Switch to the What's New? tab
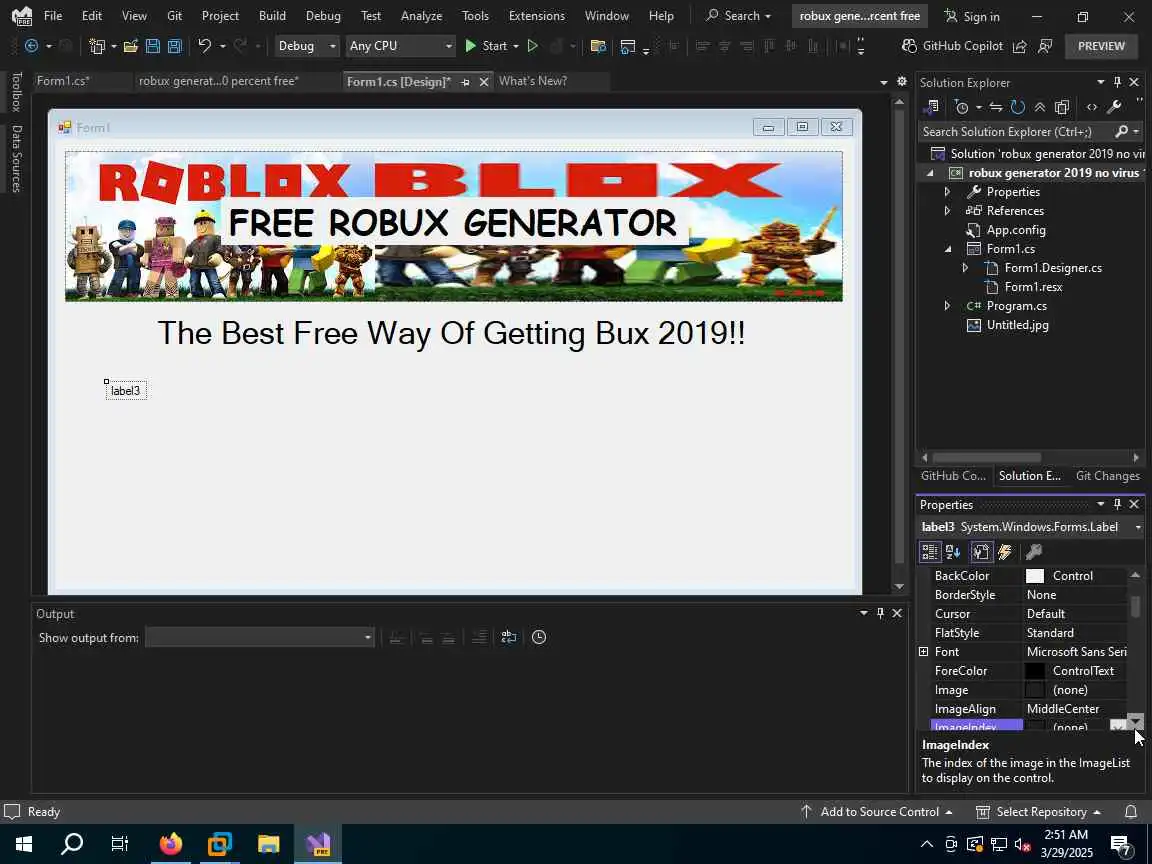Screen dimensions: 1152x864 coord(533,81)
